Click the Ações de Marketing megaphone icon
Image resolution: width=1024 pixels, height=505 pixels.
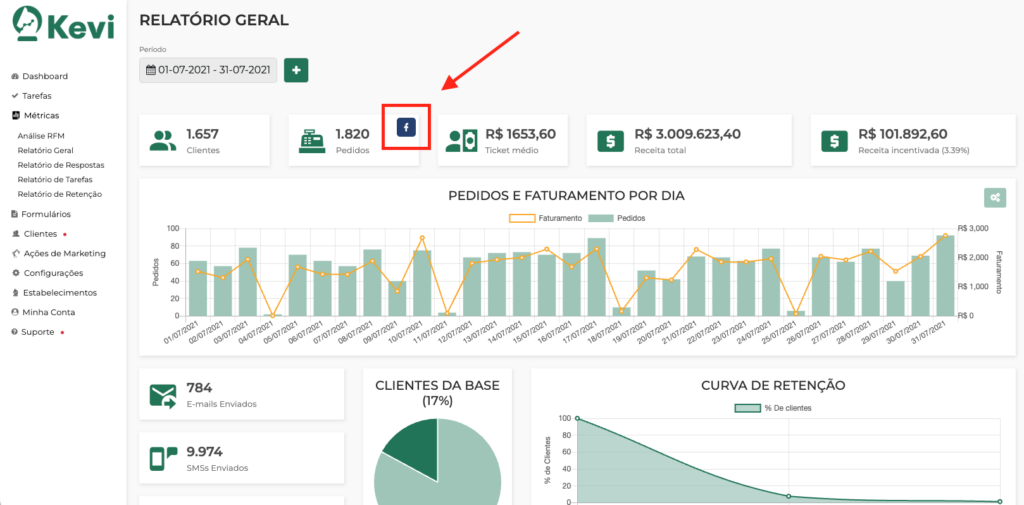tap(16, 253)
